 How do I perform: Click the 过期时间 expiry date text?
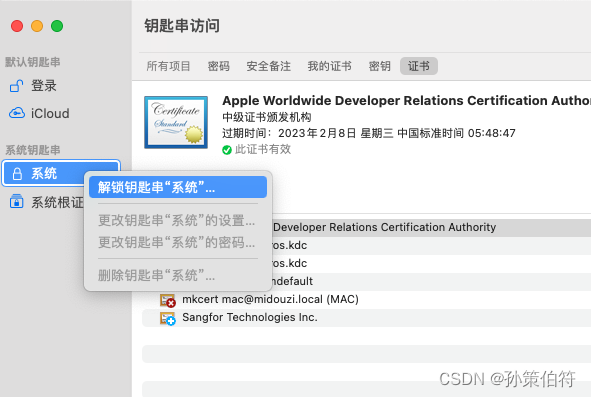click(x=369, y=133)
